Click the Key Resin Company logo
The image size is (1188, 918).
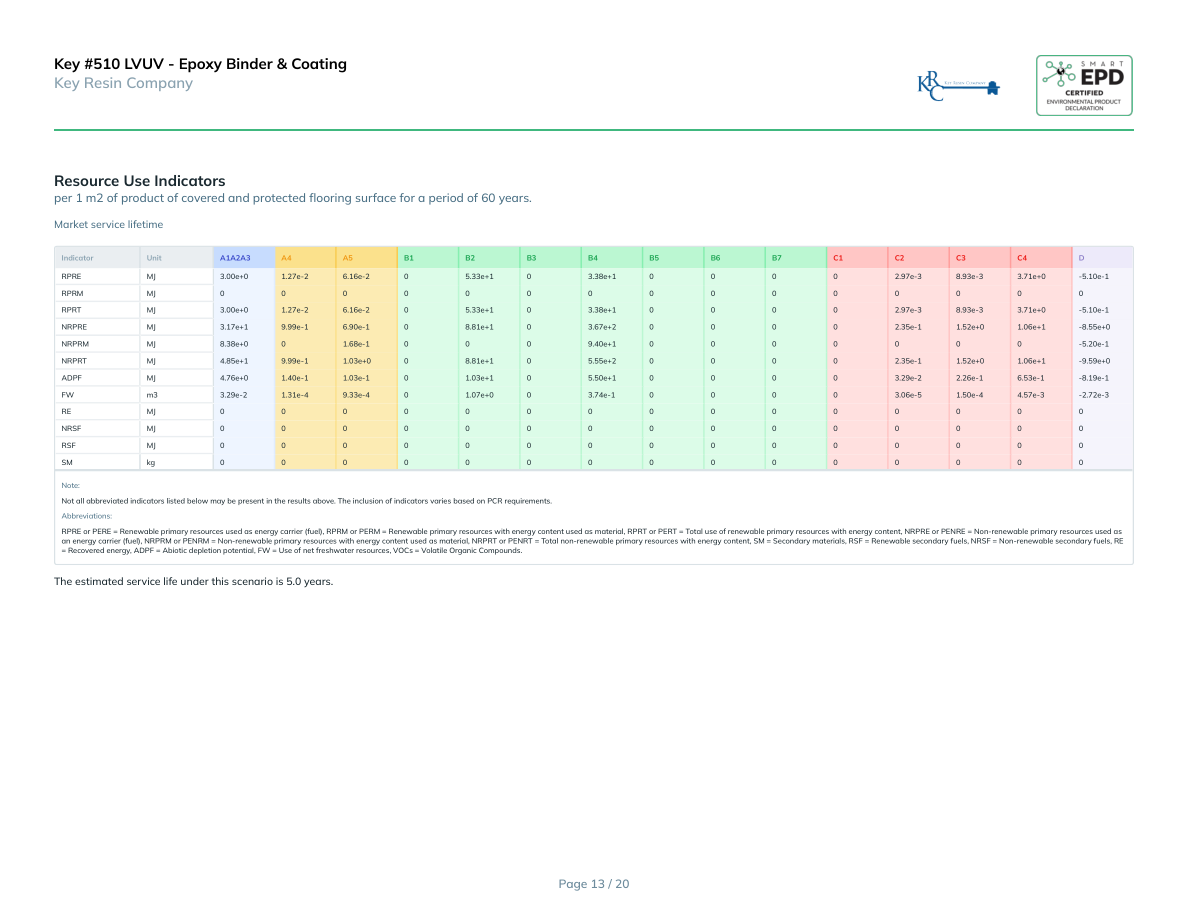point(958,86)
